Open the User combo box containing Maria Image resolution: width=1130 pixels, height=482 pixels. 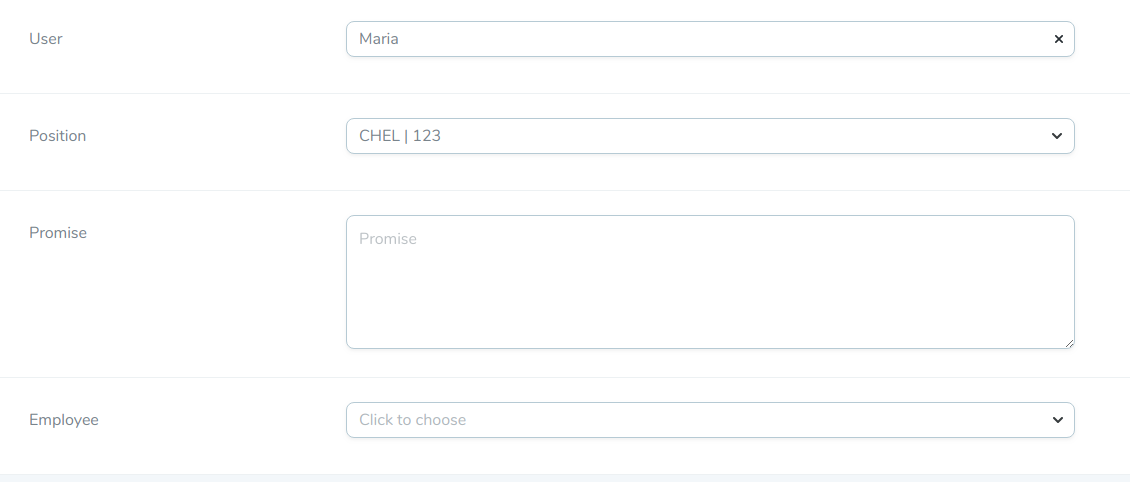700,39
